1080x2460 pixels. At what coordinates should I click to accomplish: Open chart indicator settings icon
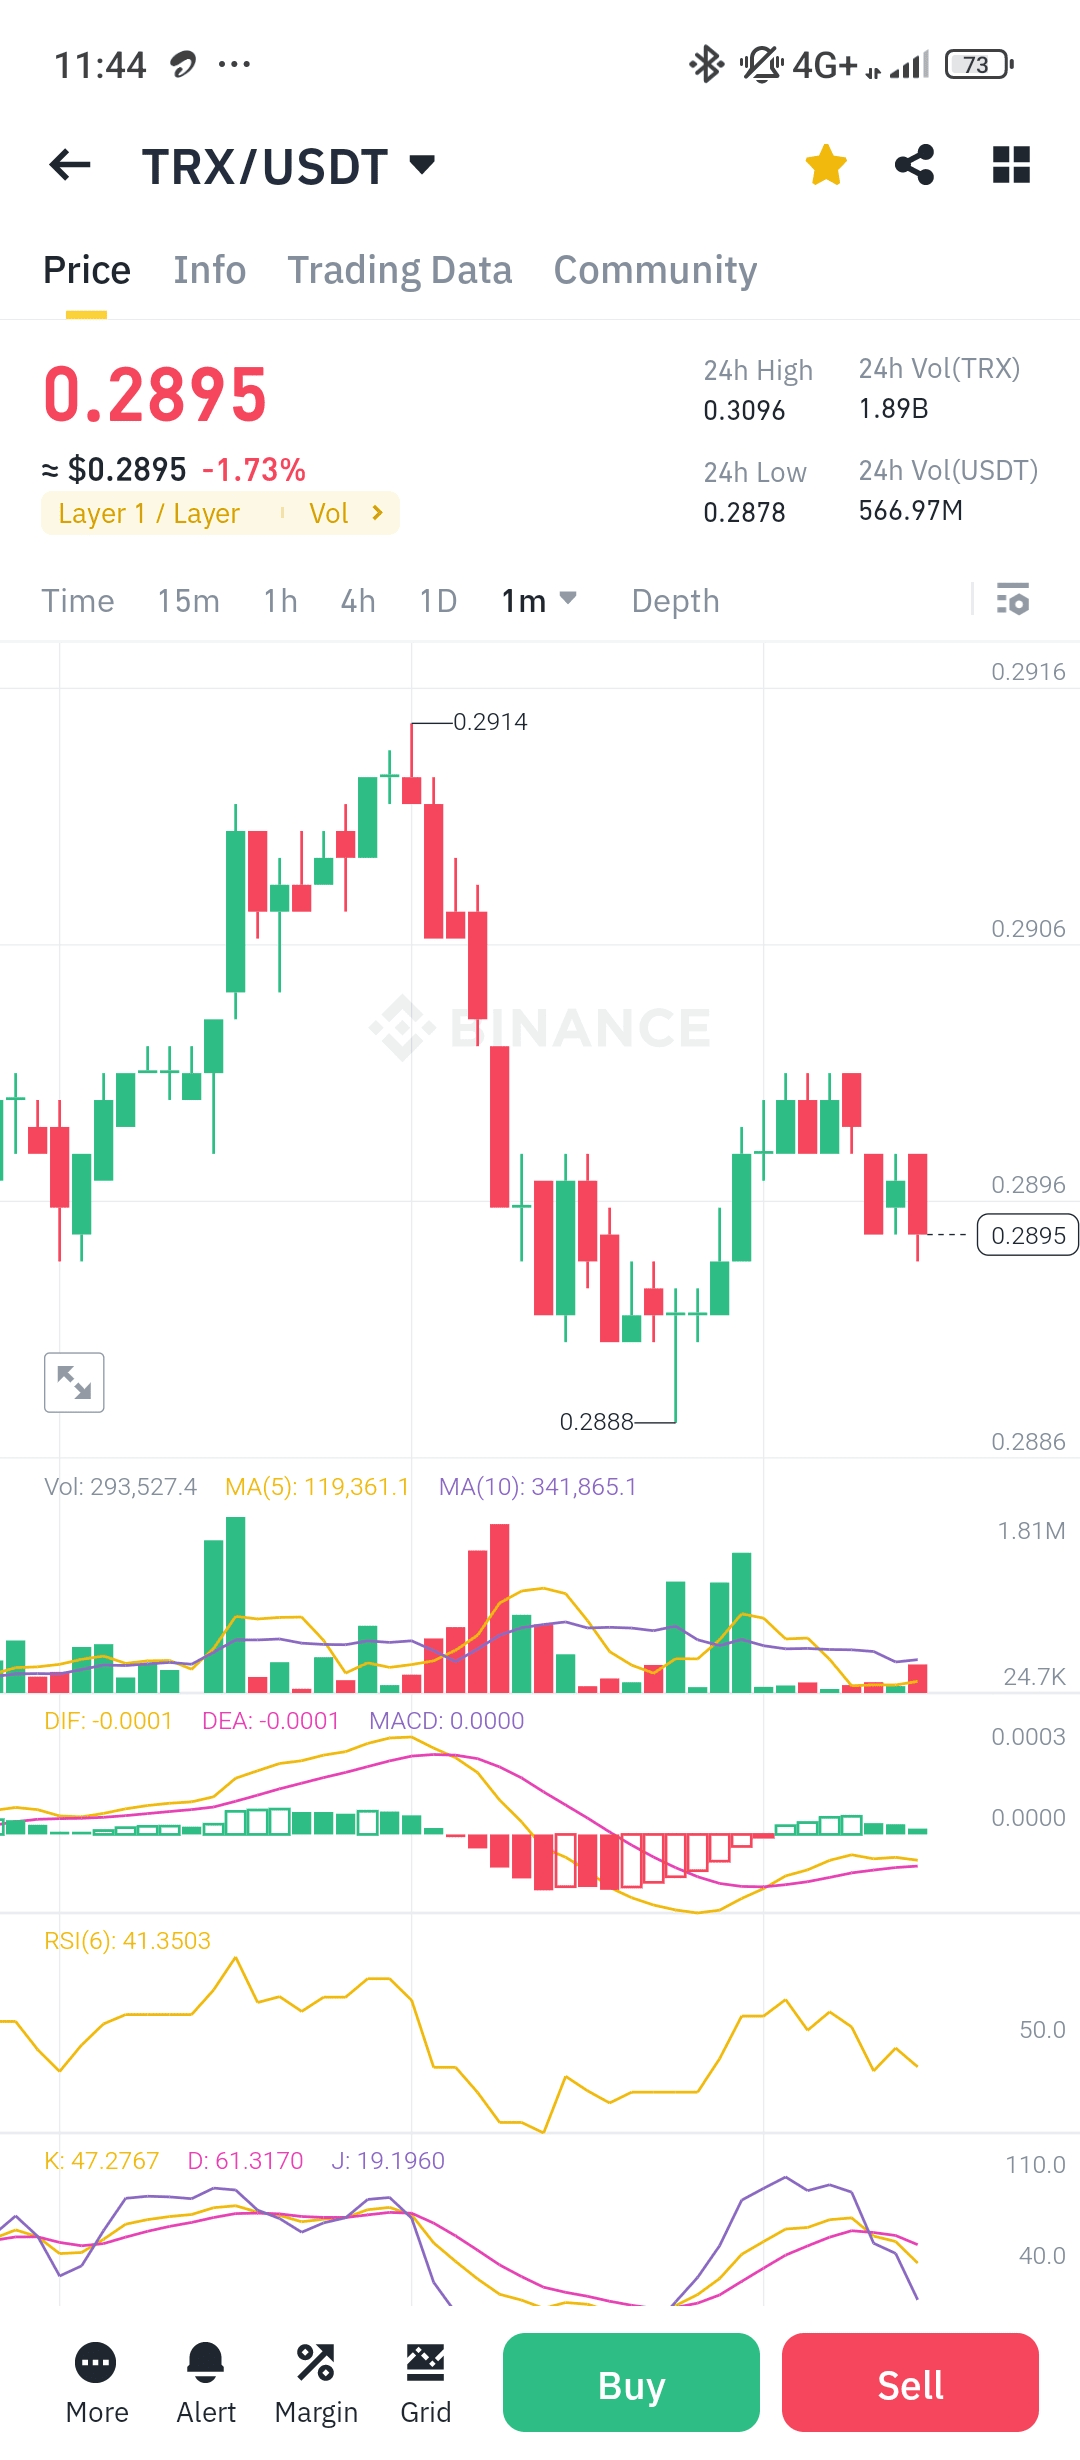[x=1013, y=600]
